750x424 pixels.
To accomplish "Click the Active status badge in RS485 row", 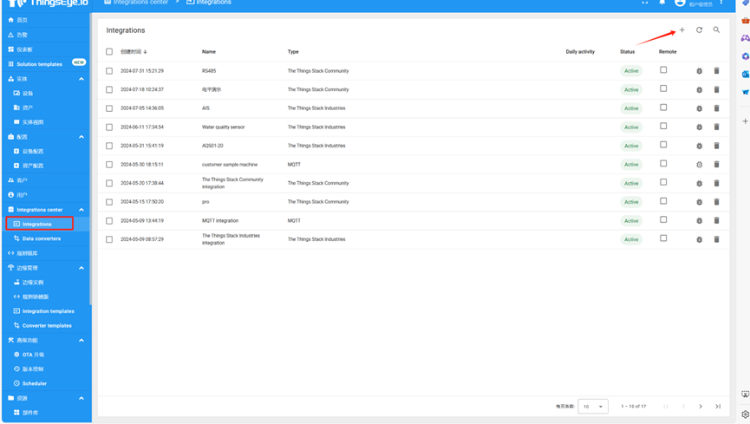I will (x=631, y=71).
